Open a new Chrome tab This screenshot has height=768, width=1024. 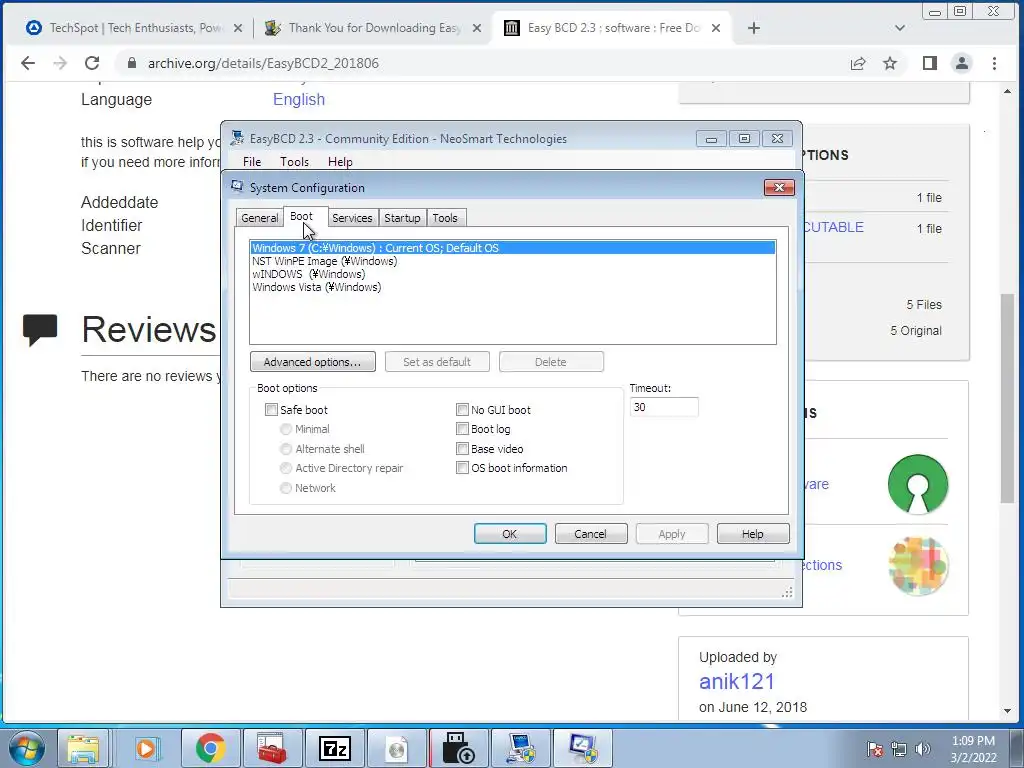point(754,28)
